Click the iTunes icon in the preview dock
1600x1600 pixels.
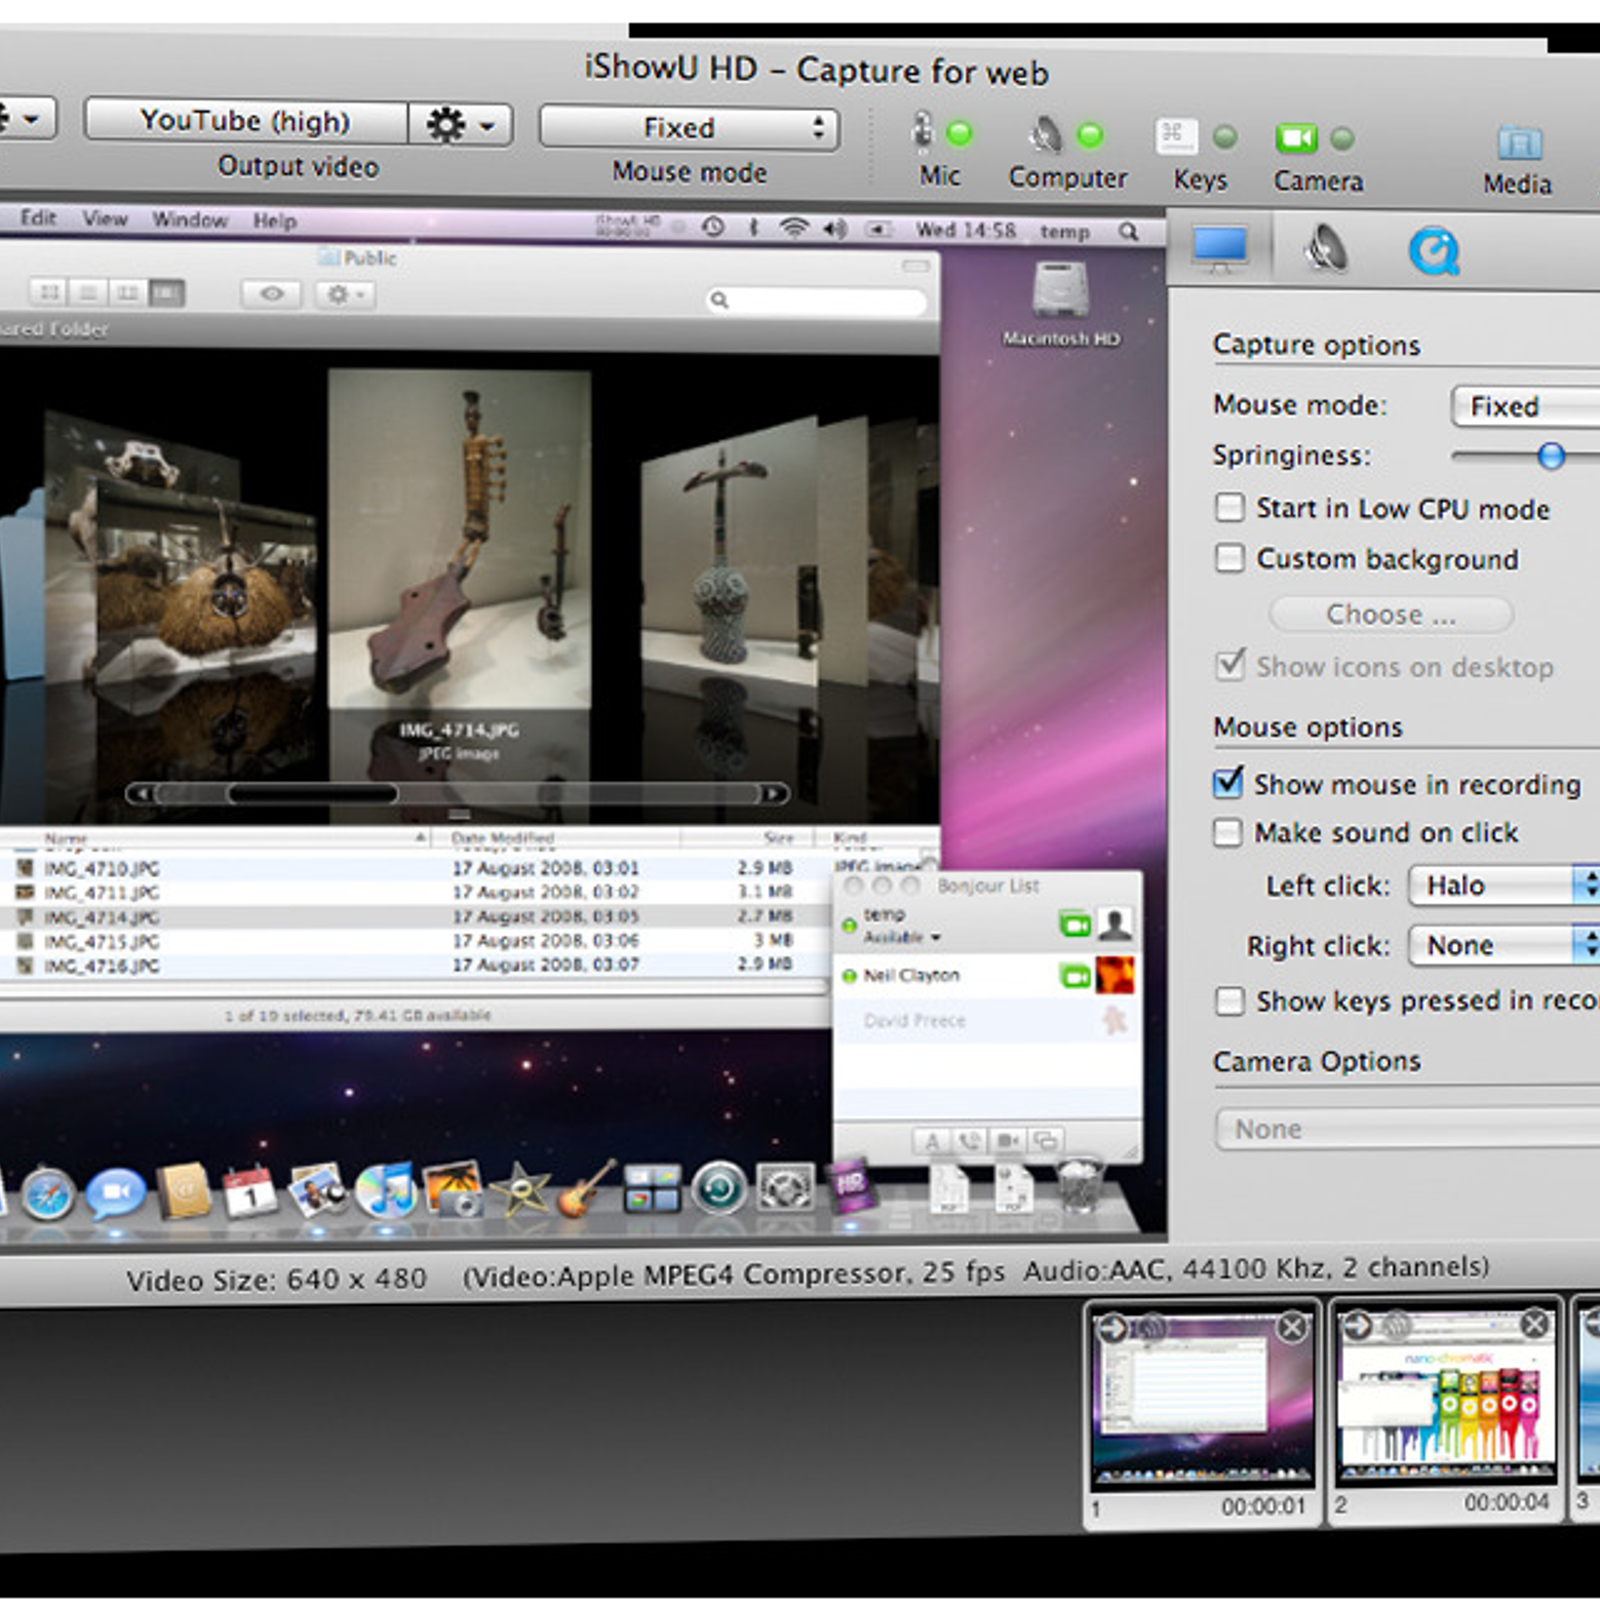pyautogui.click(x=385, y=1190)
